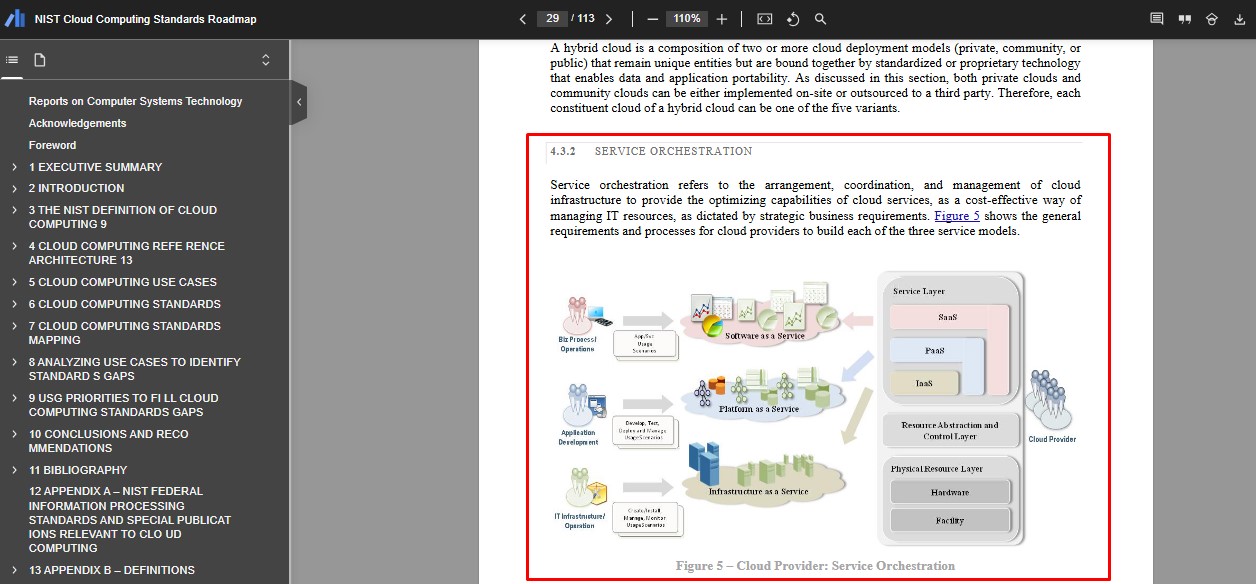Screen dimensions: 1256x584
Task: Expand the 2 INTRODUCTION section
Action: [x=14, y=188]
